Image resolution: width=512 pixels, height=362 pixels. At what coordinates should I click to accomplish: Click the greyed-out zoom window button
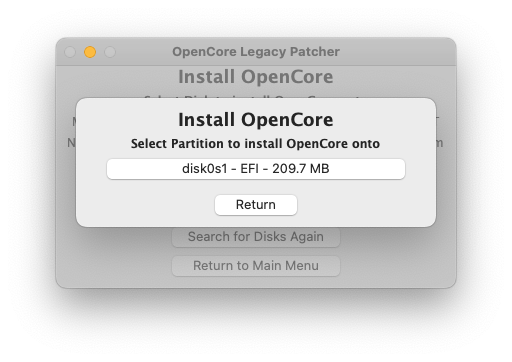(x=110, y=52)
